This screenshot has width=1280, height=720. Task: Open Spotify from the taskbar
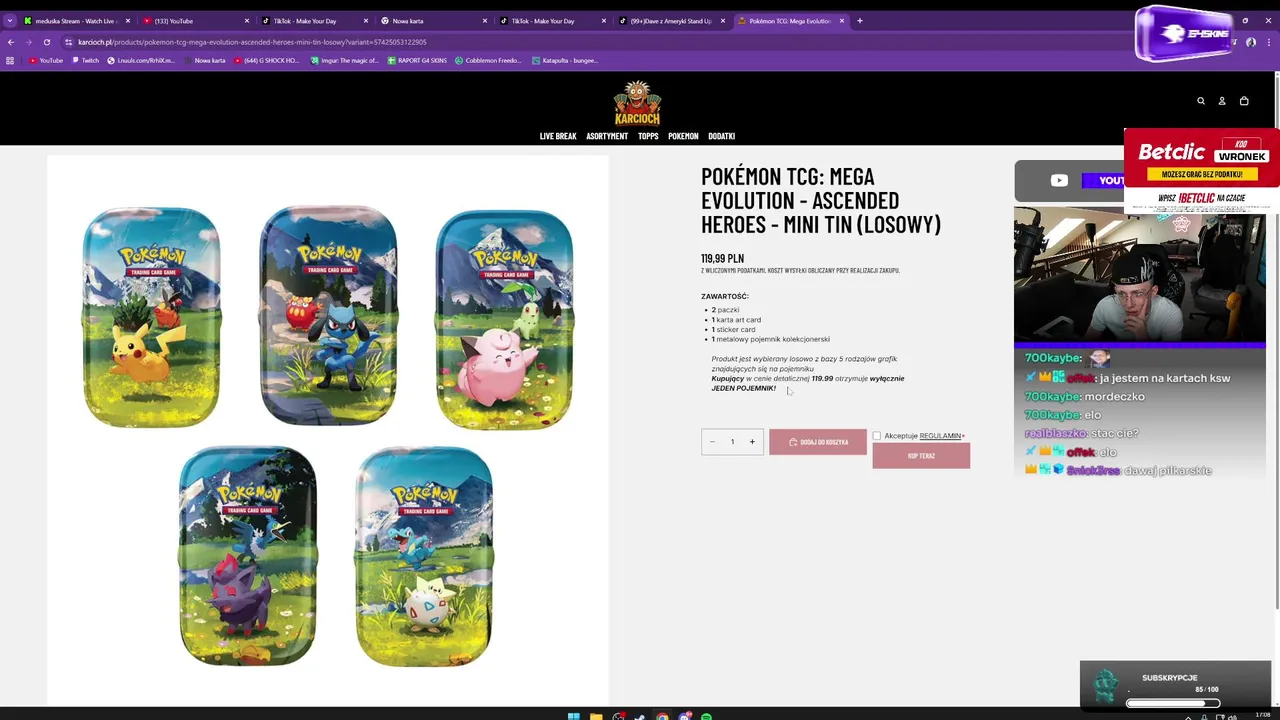[x=706, y=716]
